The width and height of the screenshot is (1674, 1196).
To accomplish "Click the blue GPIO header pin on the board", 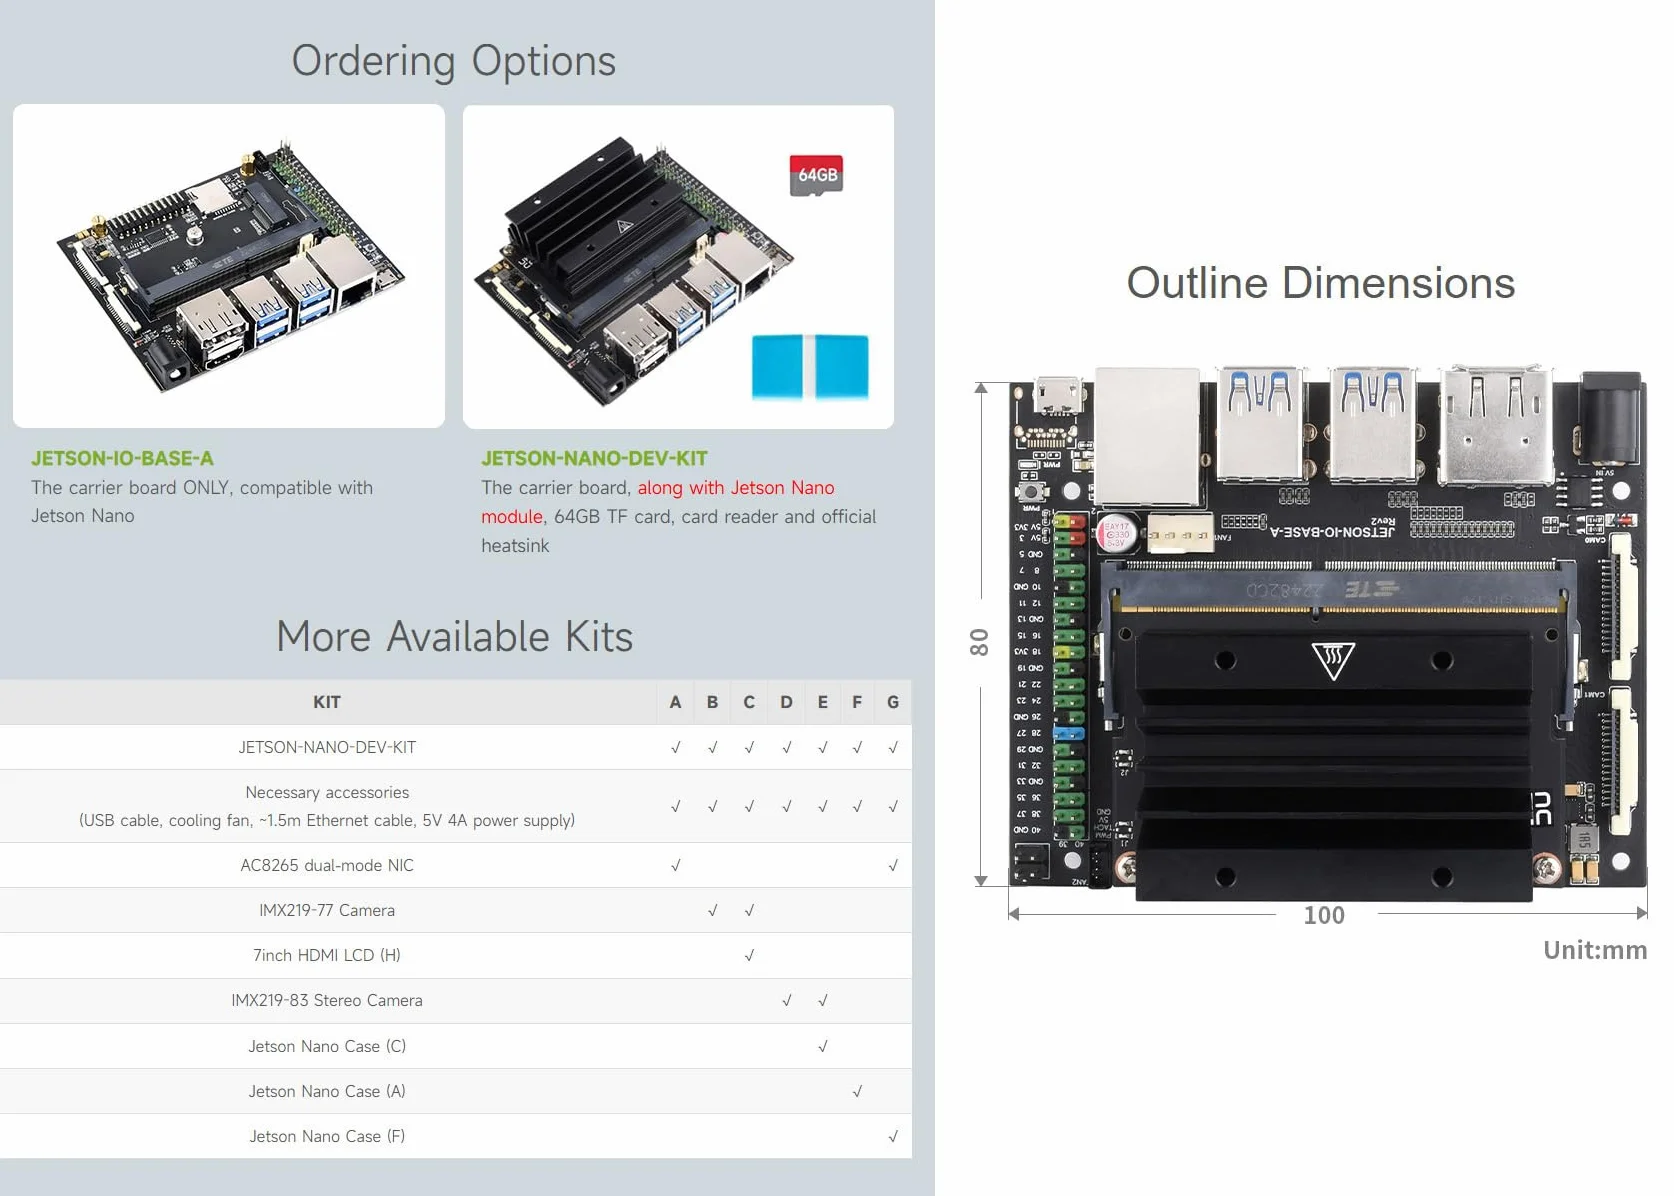I will (1069, 733).
